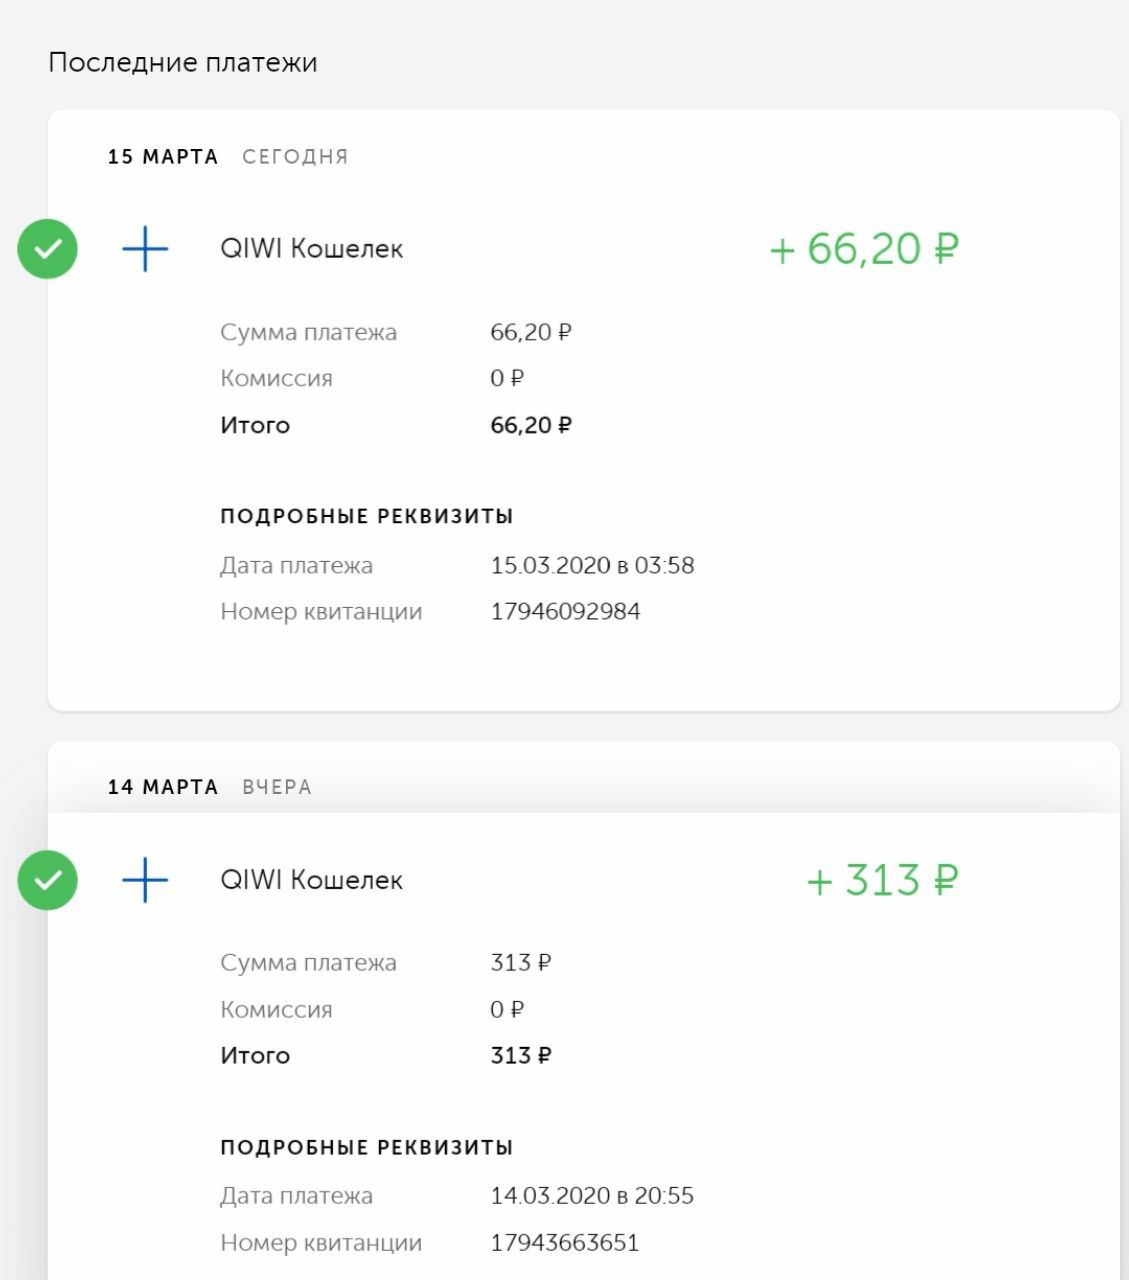Click the payment date 15.03.2020 в 03:58
Screen dimensions: 1129x1280
pyautogui.click(x=592, y=565)
